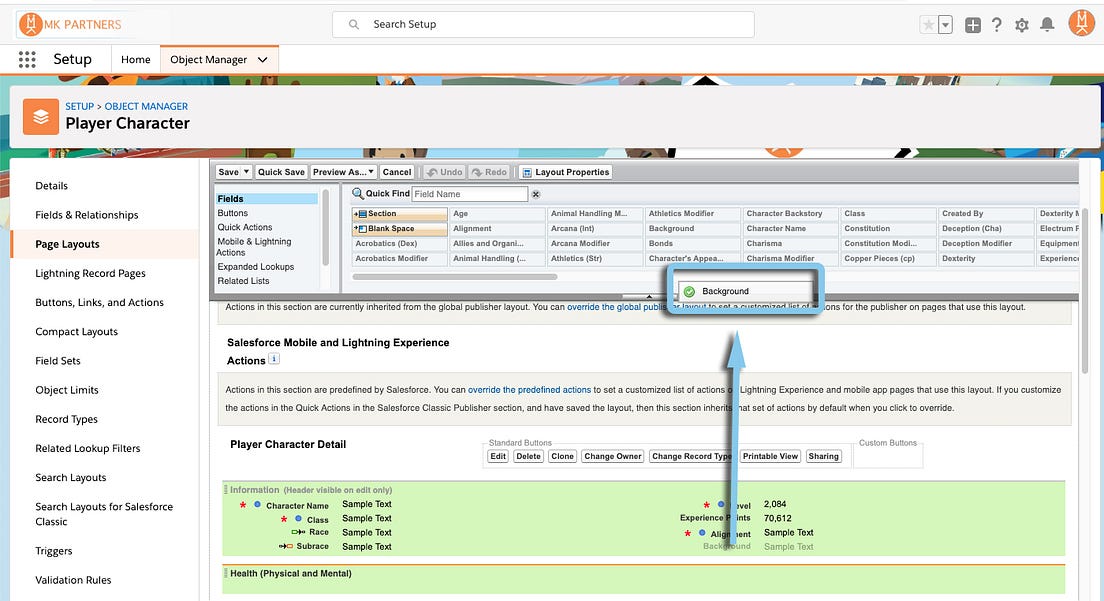Follow the OBJECT MANAGER breadcrumb link

(x=146, y=106)
